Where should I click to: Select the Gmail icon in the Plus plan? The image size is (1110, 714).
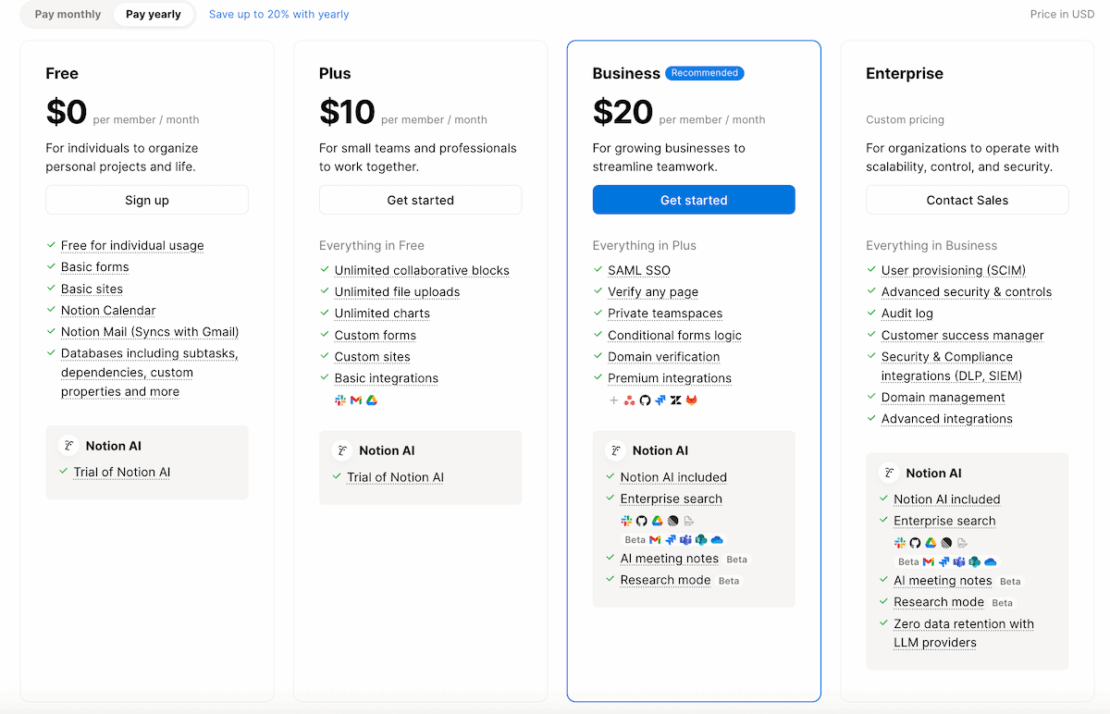(x=356, y=400)
